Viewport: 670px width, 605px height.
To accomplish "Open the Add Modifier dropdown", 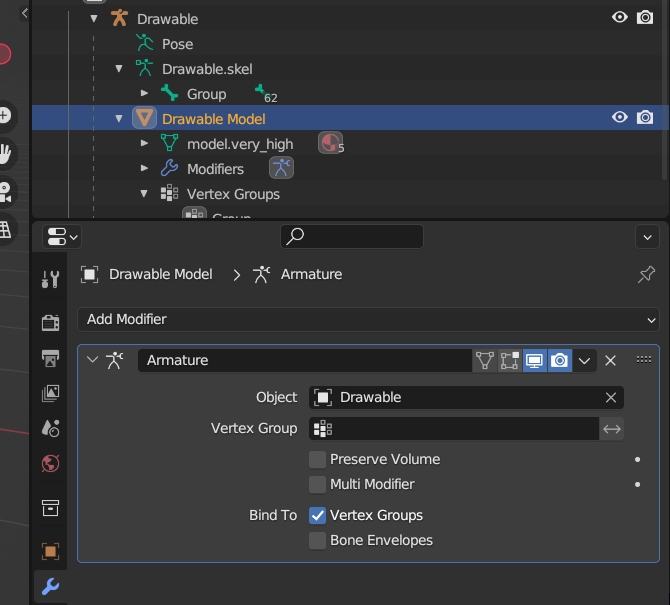I will [368, 319].
